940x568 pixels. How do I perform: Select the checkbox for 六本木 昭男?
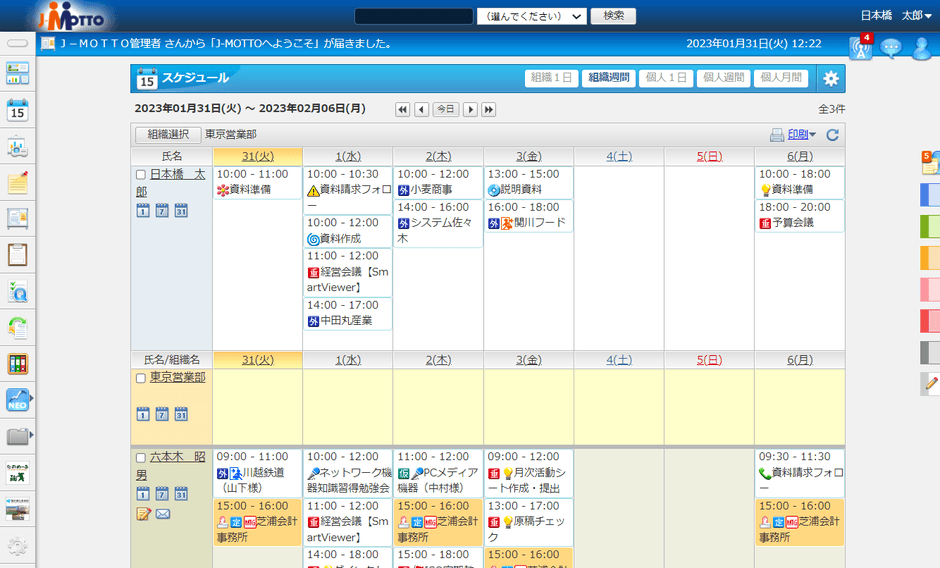[141, 457]
